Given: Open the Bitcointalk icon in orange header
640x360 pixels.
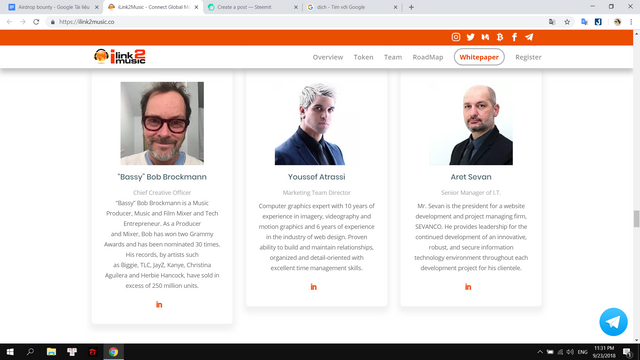Looking at the screenshot, I should (500, 37).
